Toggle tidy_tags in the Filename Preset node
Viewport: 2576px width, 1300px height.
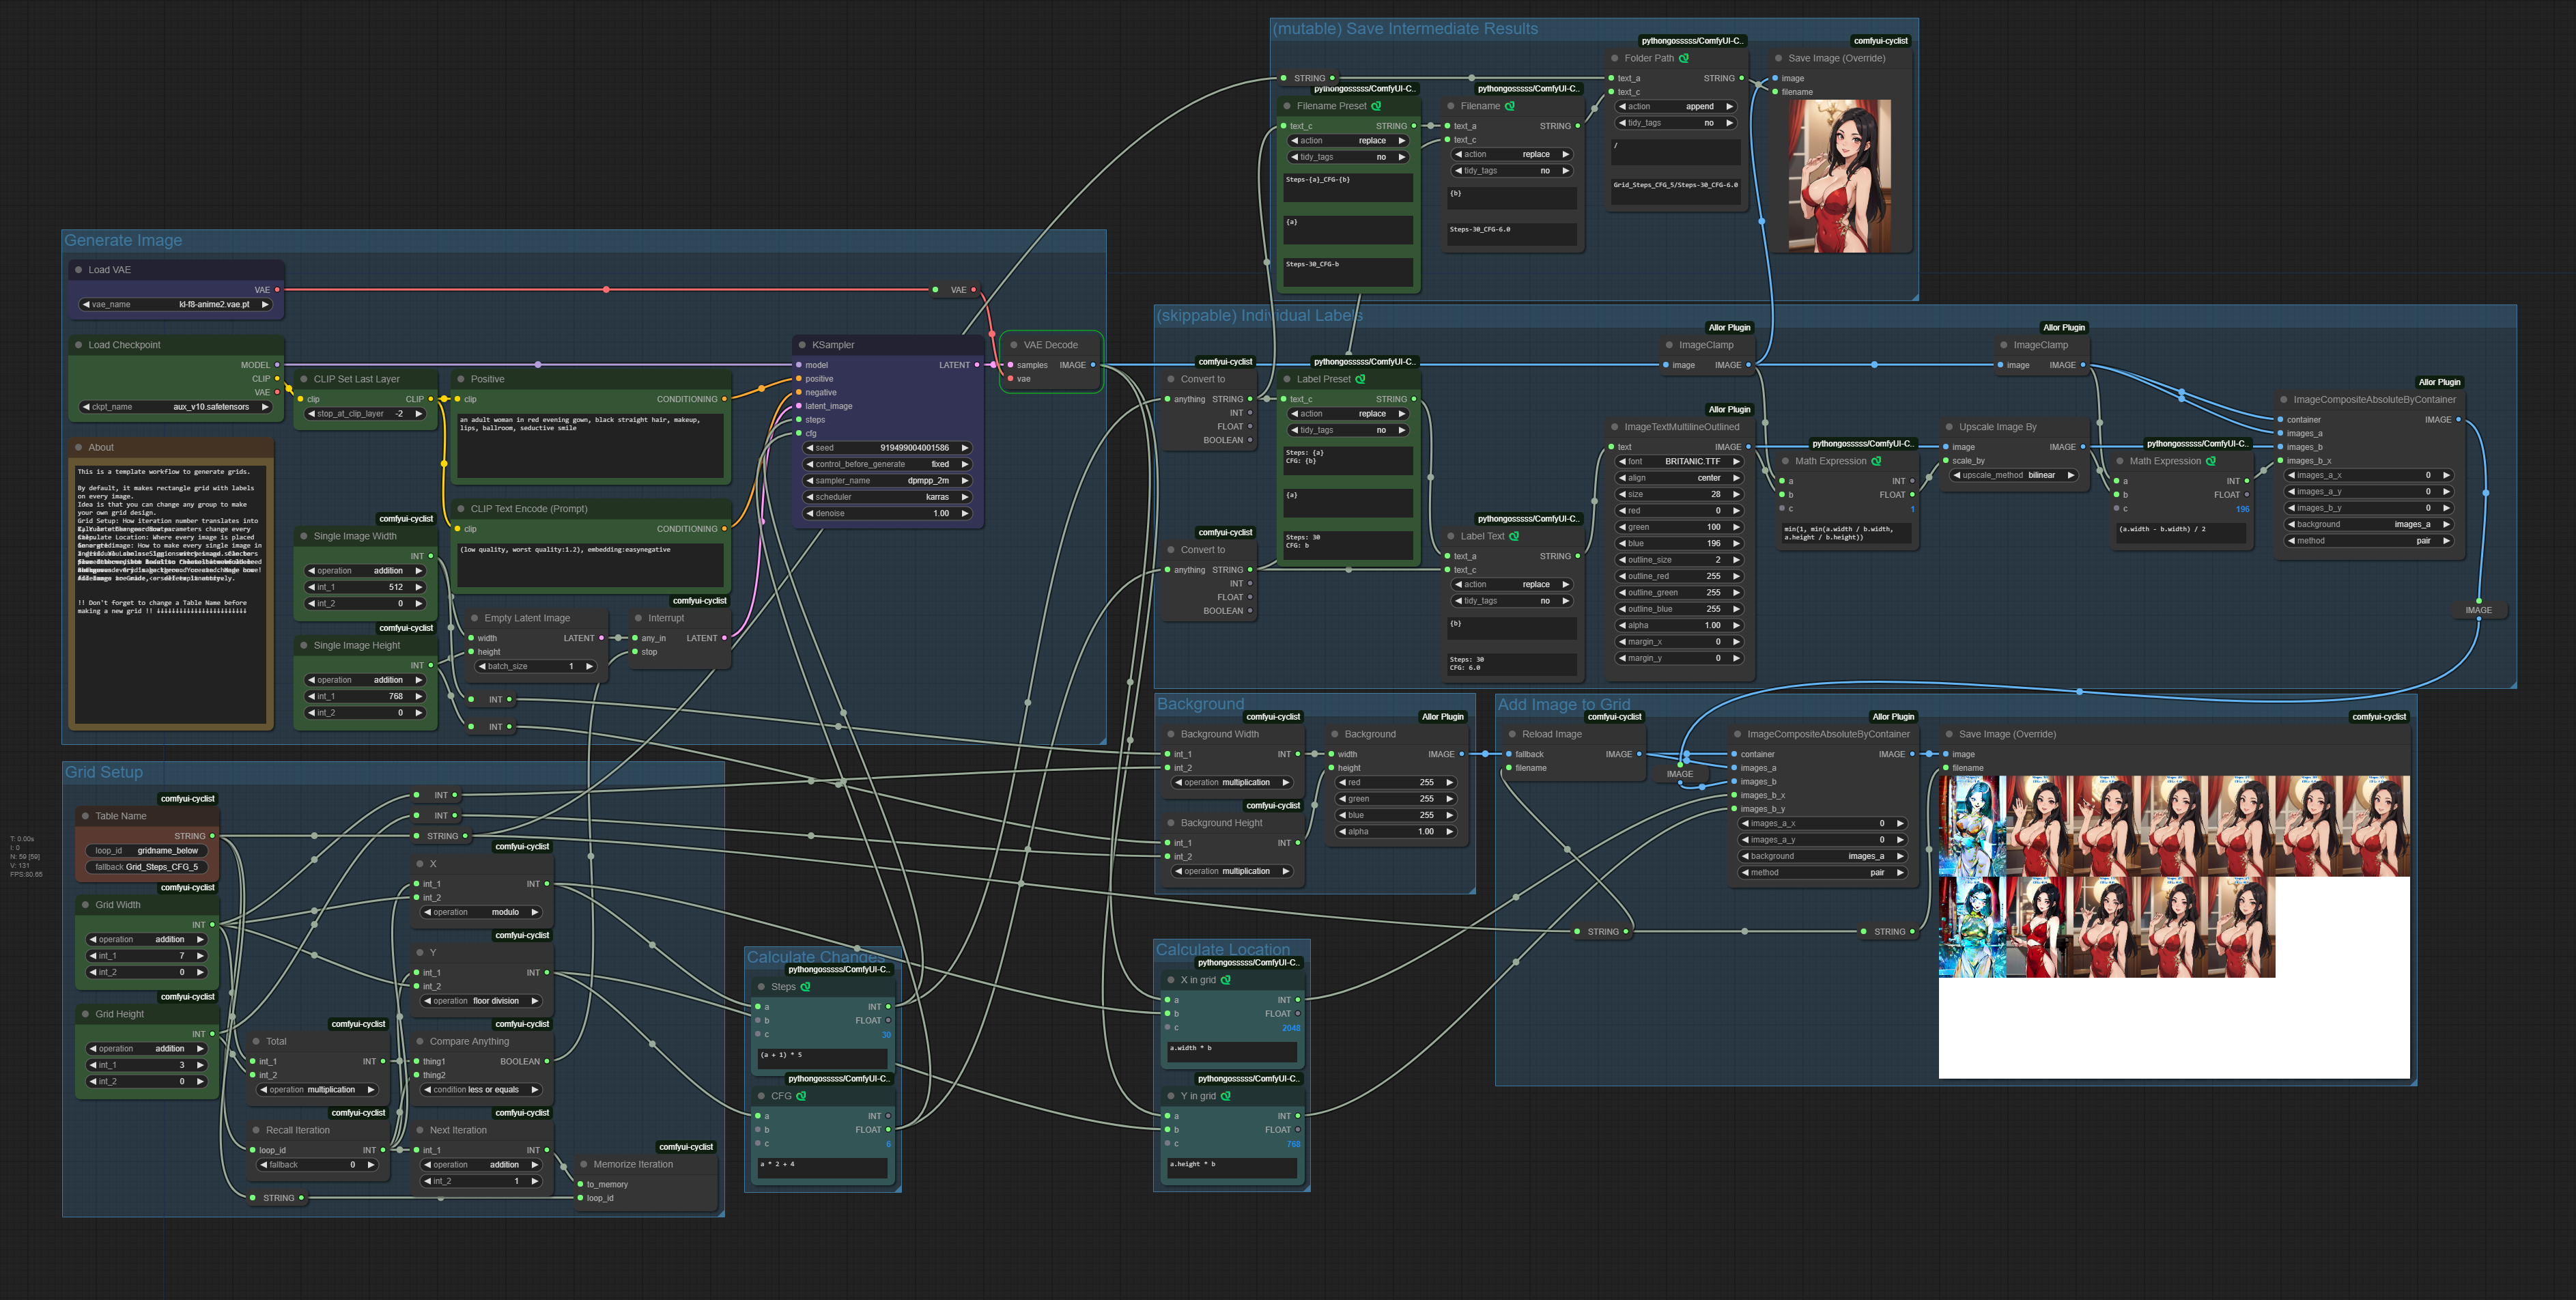(1347, 157)
